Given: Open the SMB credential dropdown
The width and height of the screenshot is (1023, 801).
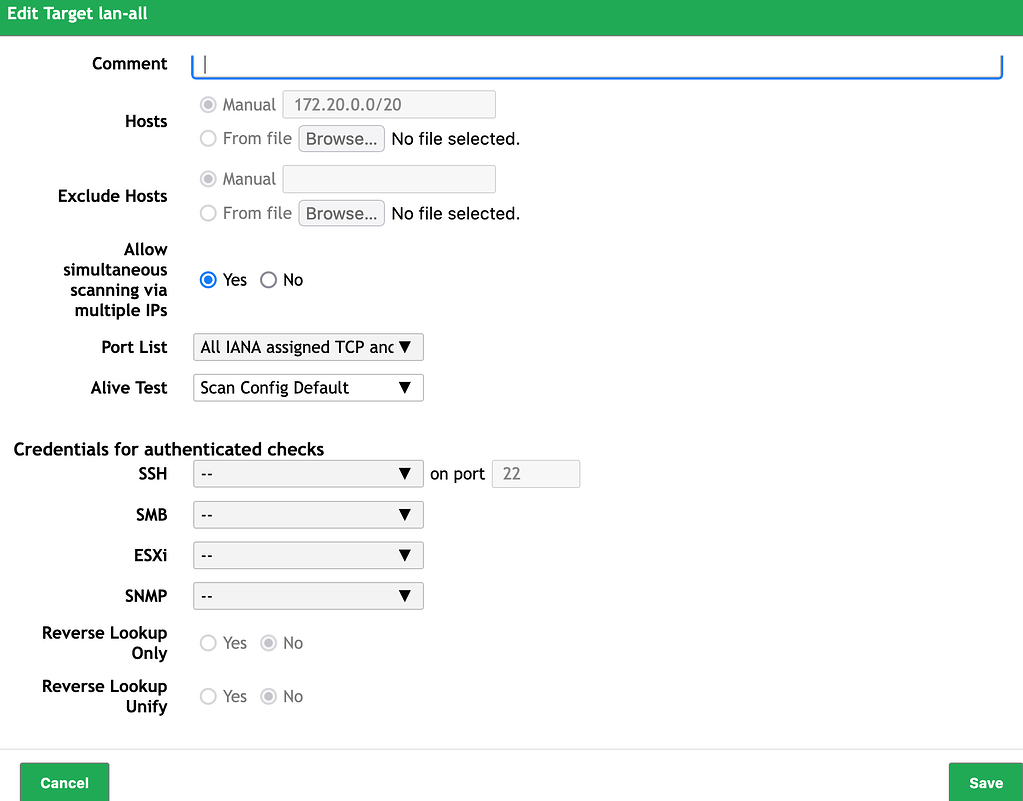Looking at the screenshot, I should click(307, 514).
